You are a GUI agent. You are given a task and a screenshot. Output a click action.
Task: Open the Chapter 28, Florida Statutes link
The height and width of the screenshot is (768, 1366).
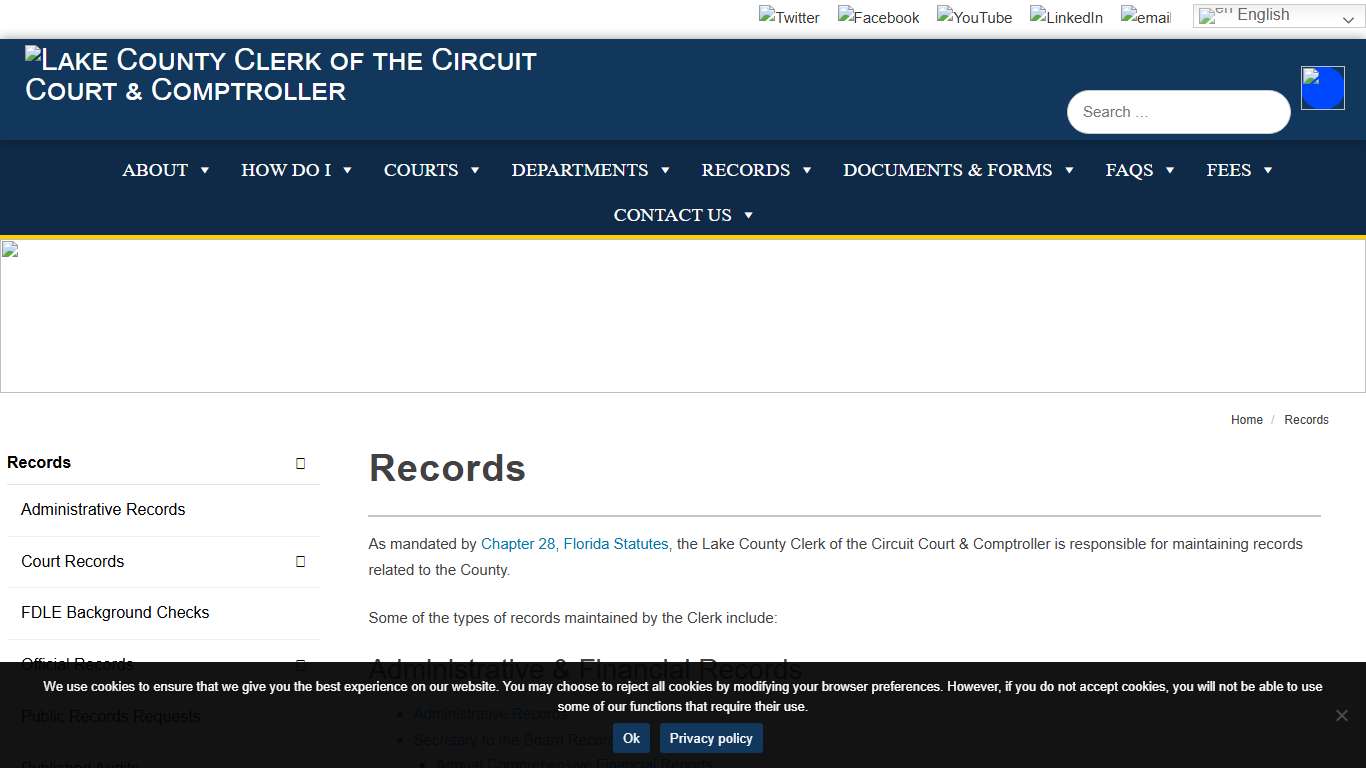click(574, 543)
